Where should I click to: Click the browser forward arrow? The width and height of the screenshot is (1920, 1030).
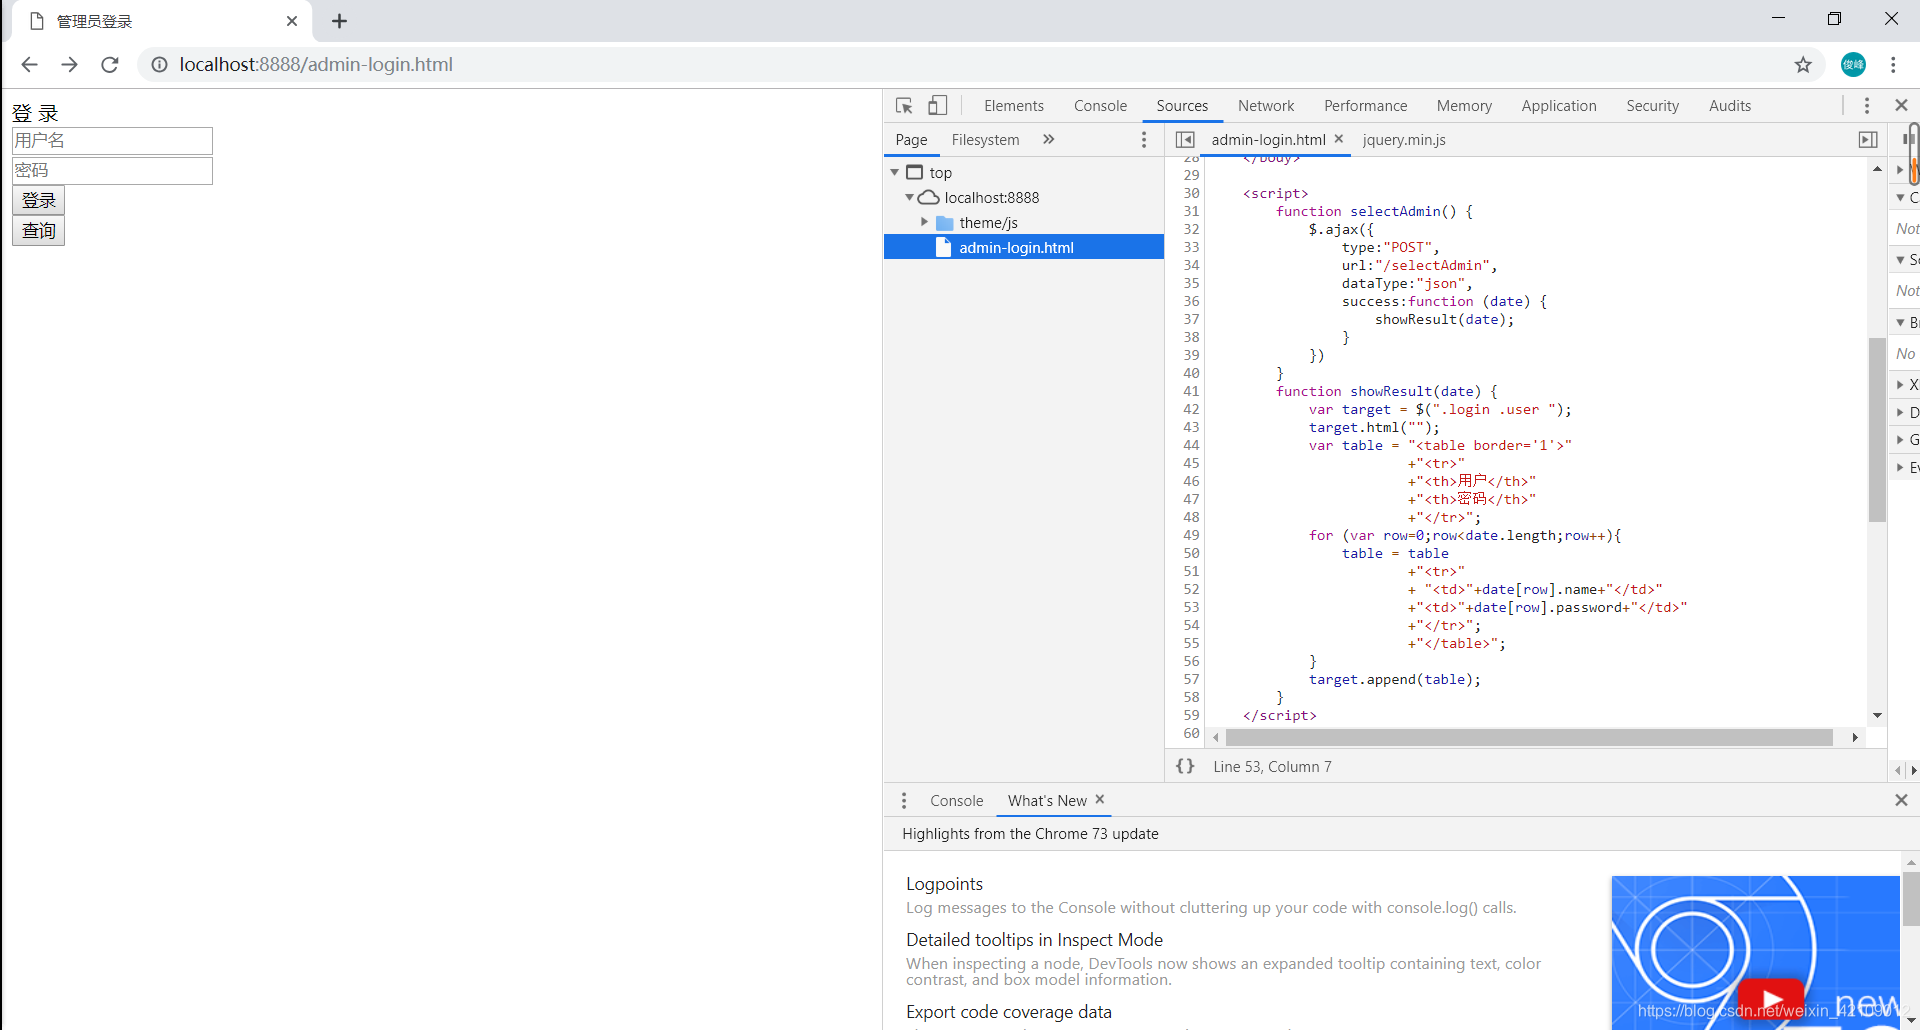pos(69,65)
